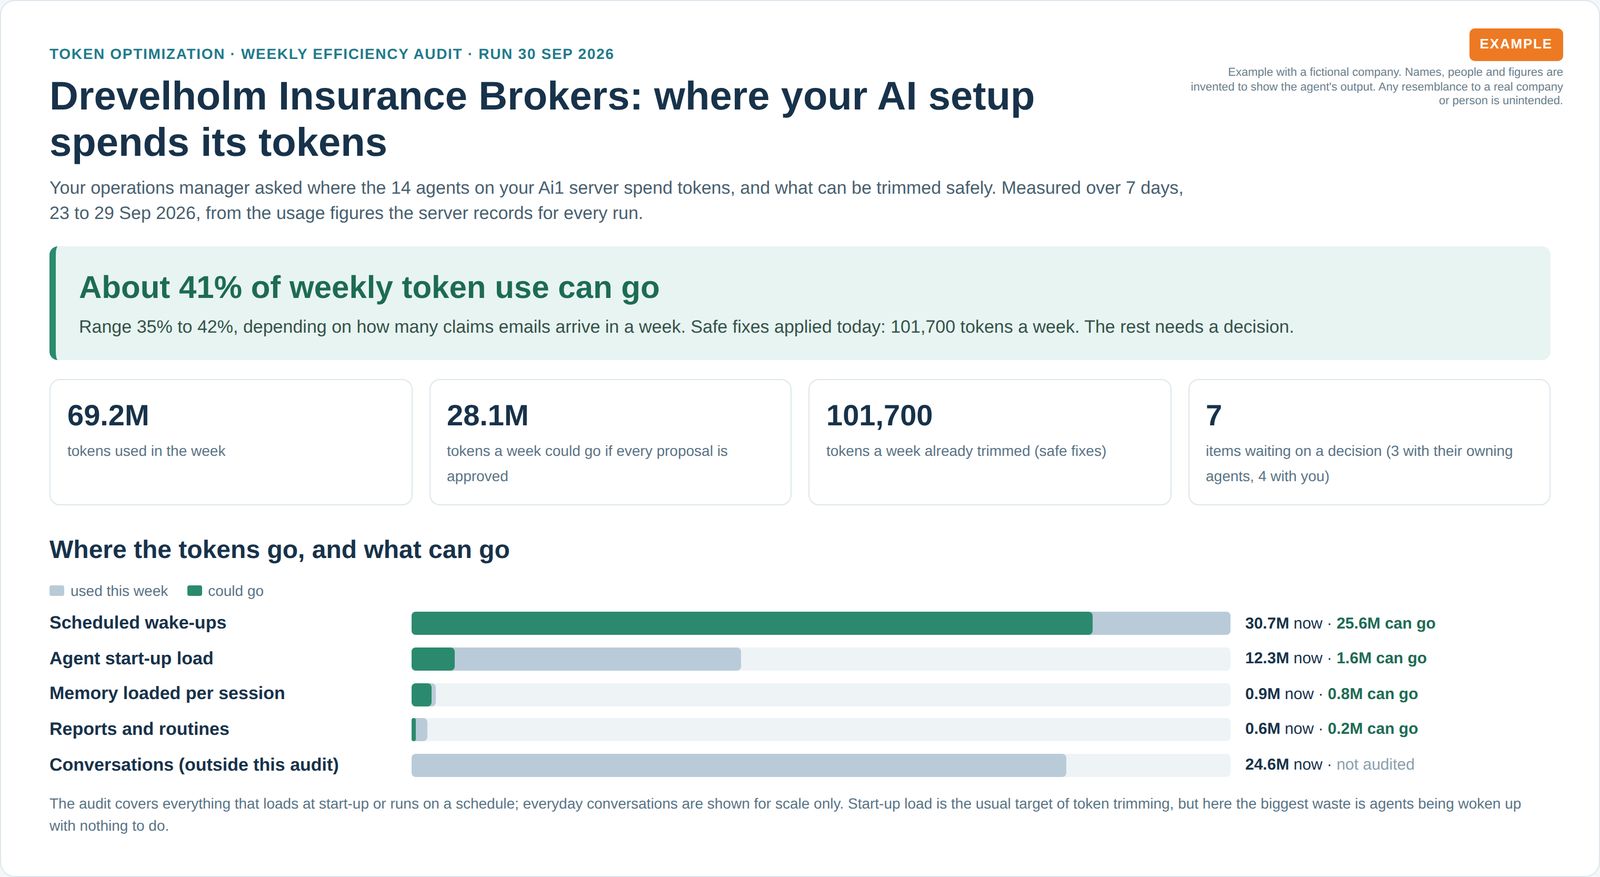Viewport: 1600px width, 877px height.
Task: Select the '7' items waiting card
Action: pyautogui.click(x=1369, y=442)
